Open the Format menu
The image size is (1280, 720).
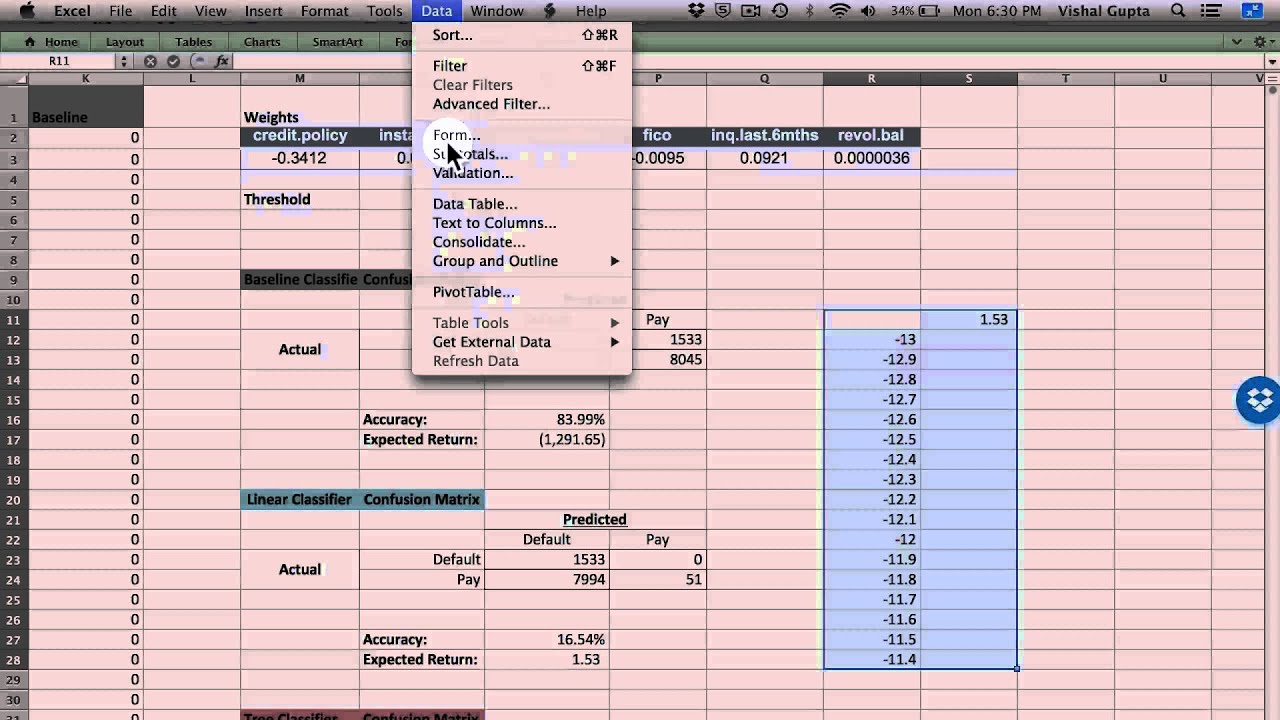[x=324, y=11]
